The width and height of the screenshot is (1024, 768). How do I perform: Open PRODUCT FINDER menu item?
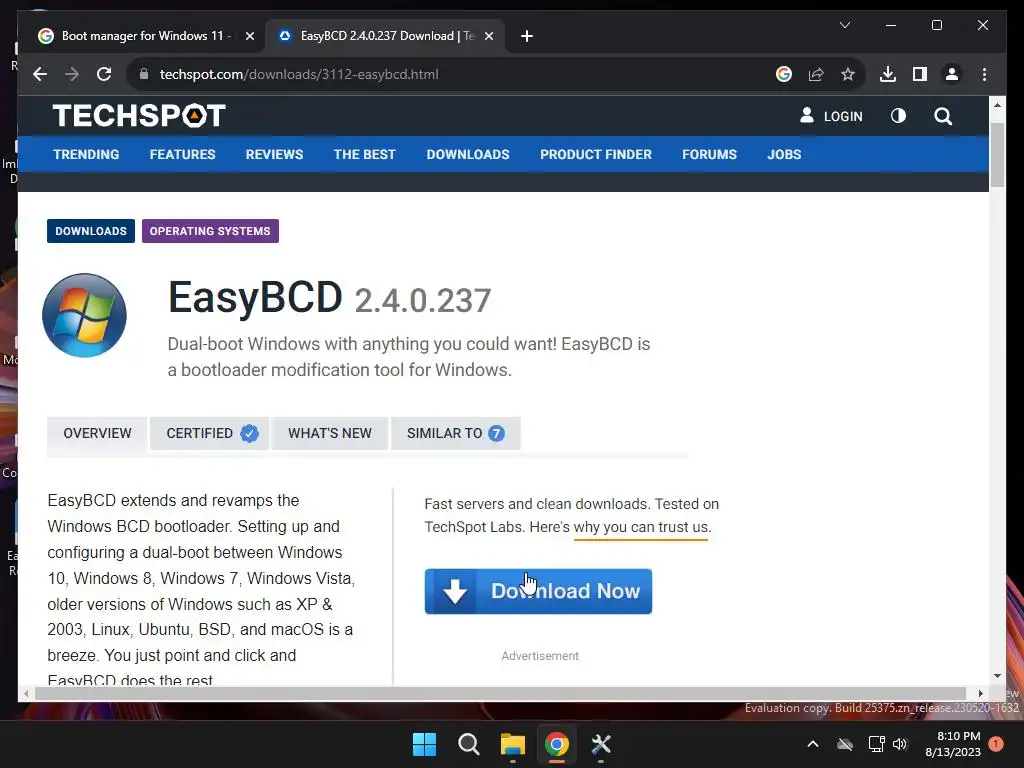[596, 155]
